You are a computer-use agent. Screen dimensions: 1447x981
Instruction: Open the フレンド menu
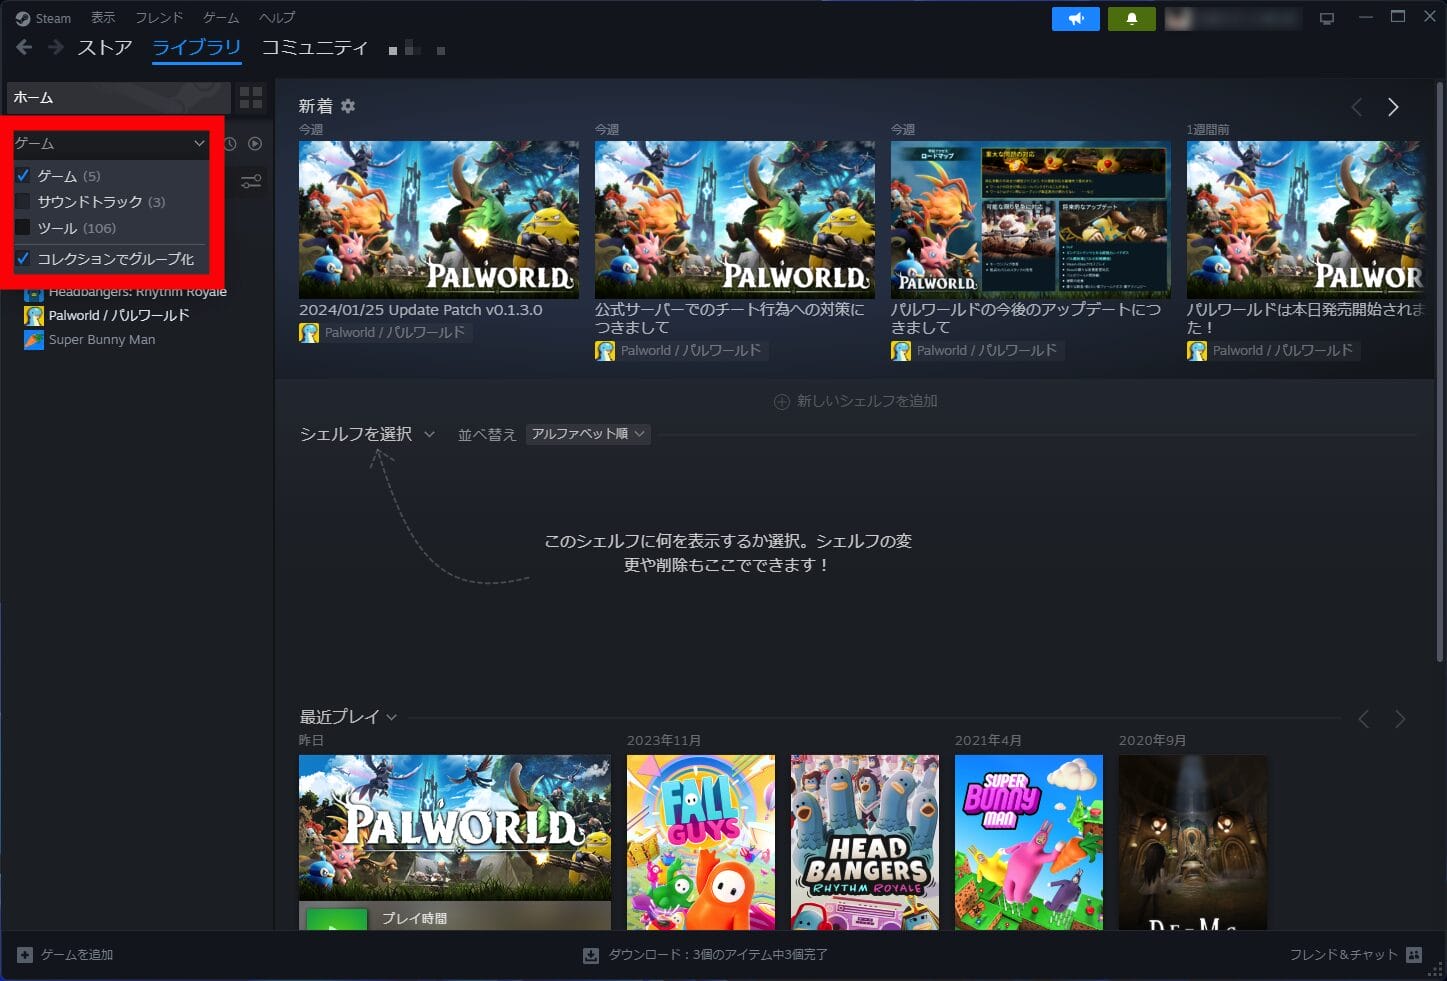[x=158, y=17]
